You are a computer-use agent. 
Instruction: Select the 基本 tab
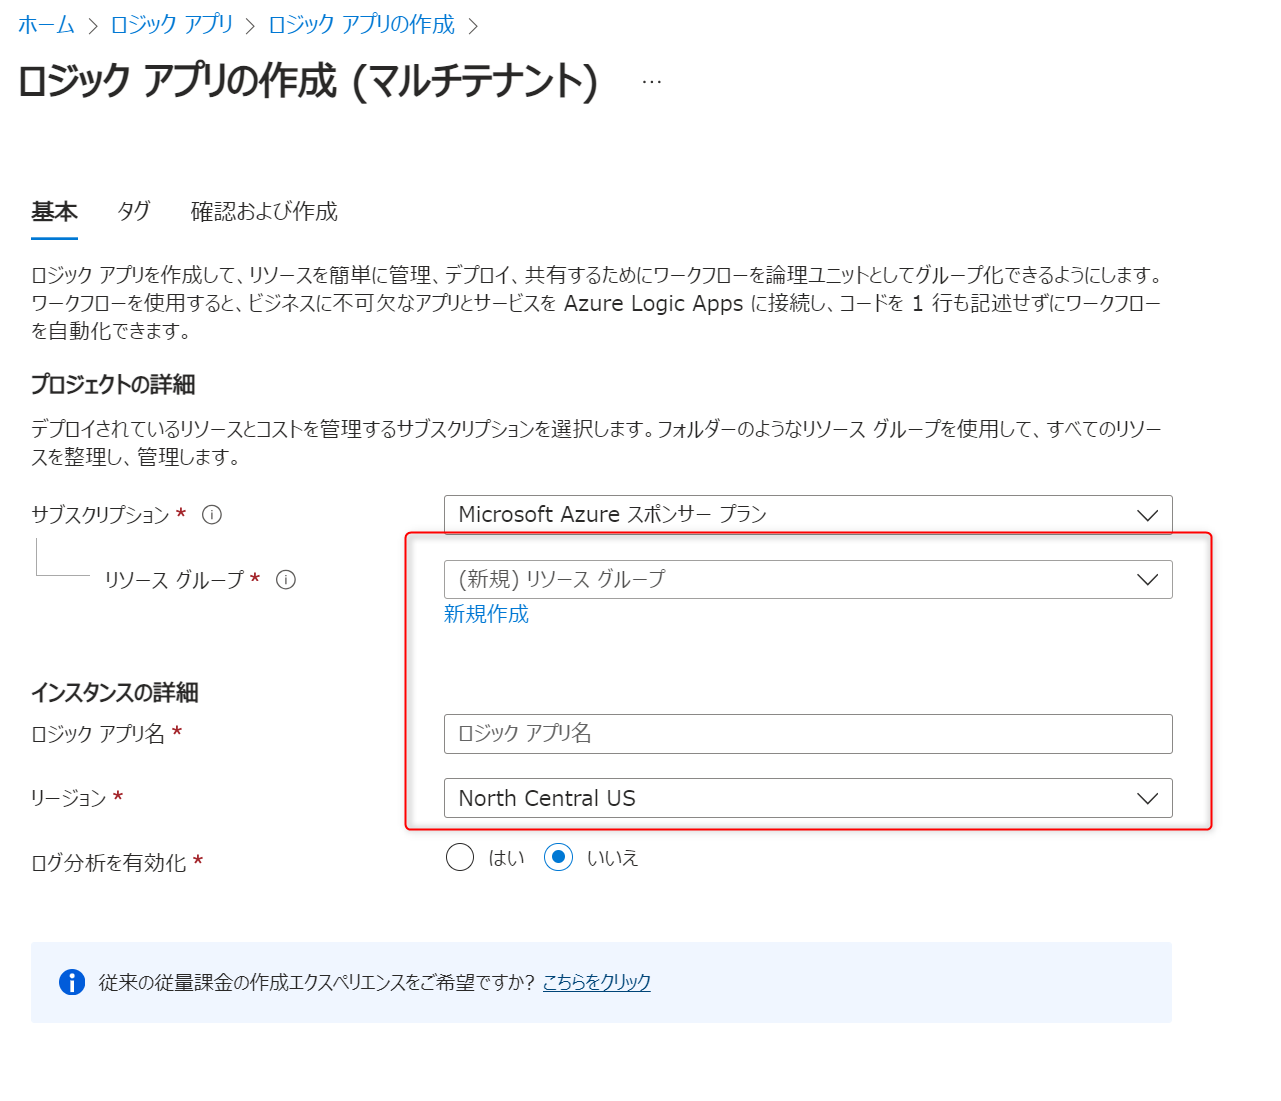(54, 211)
